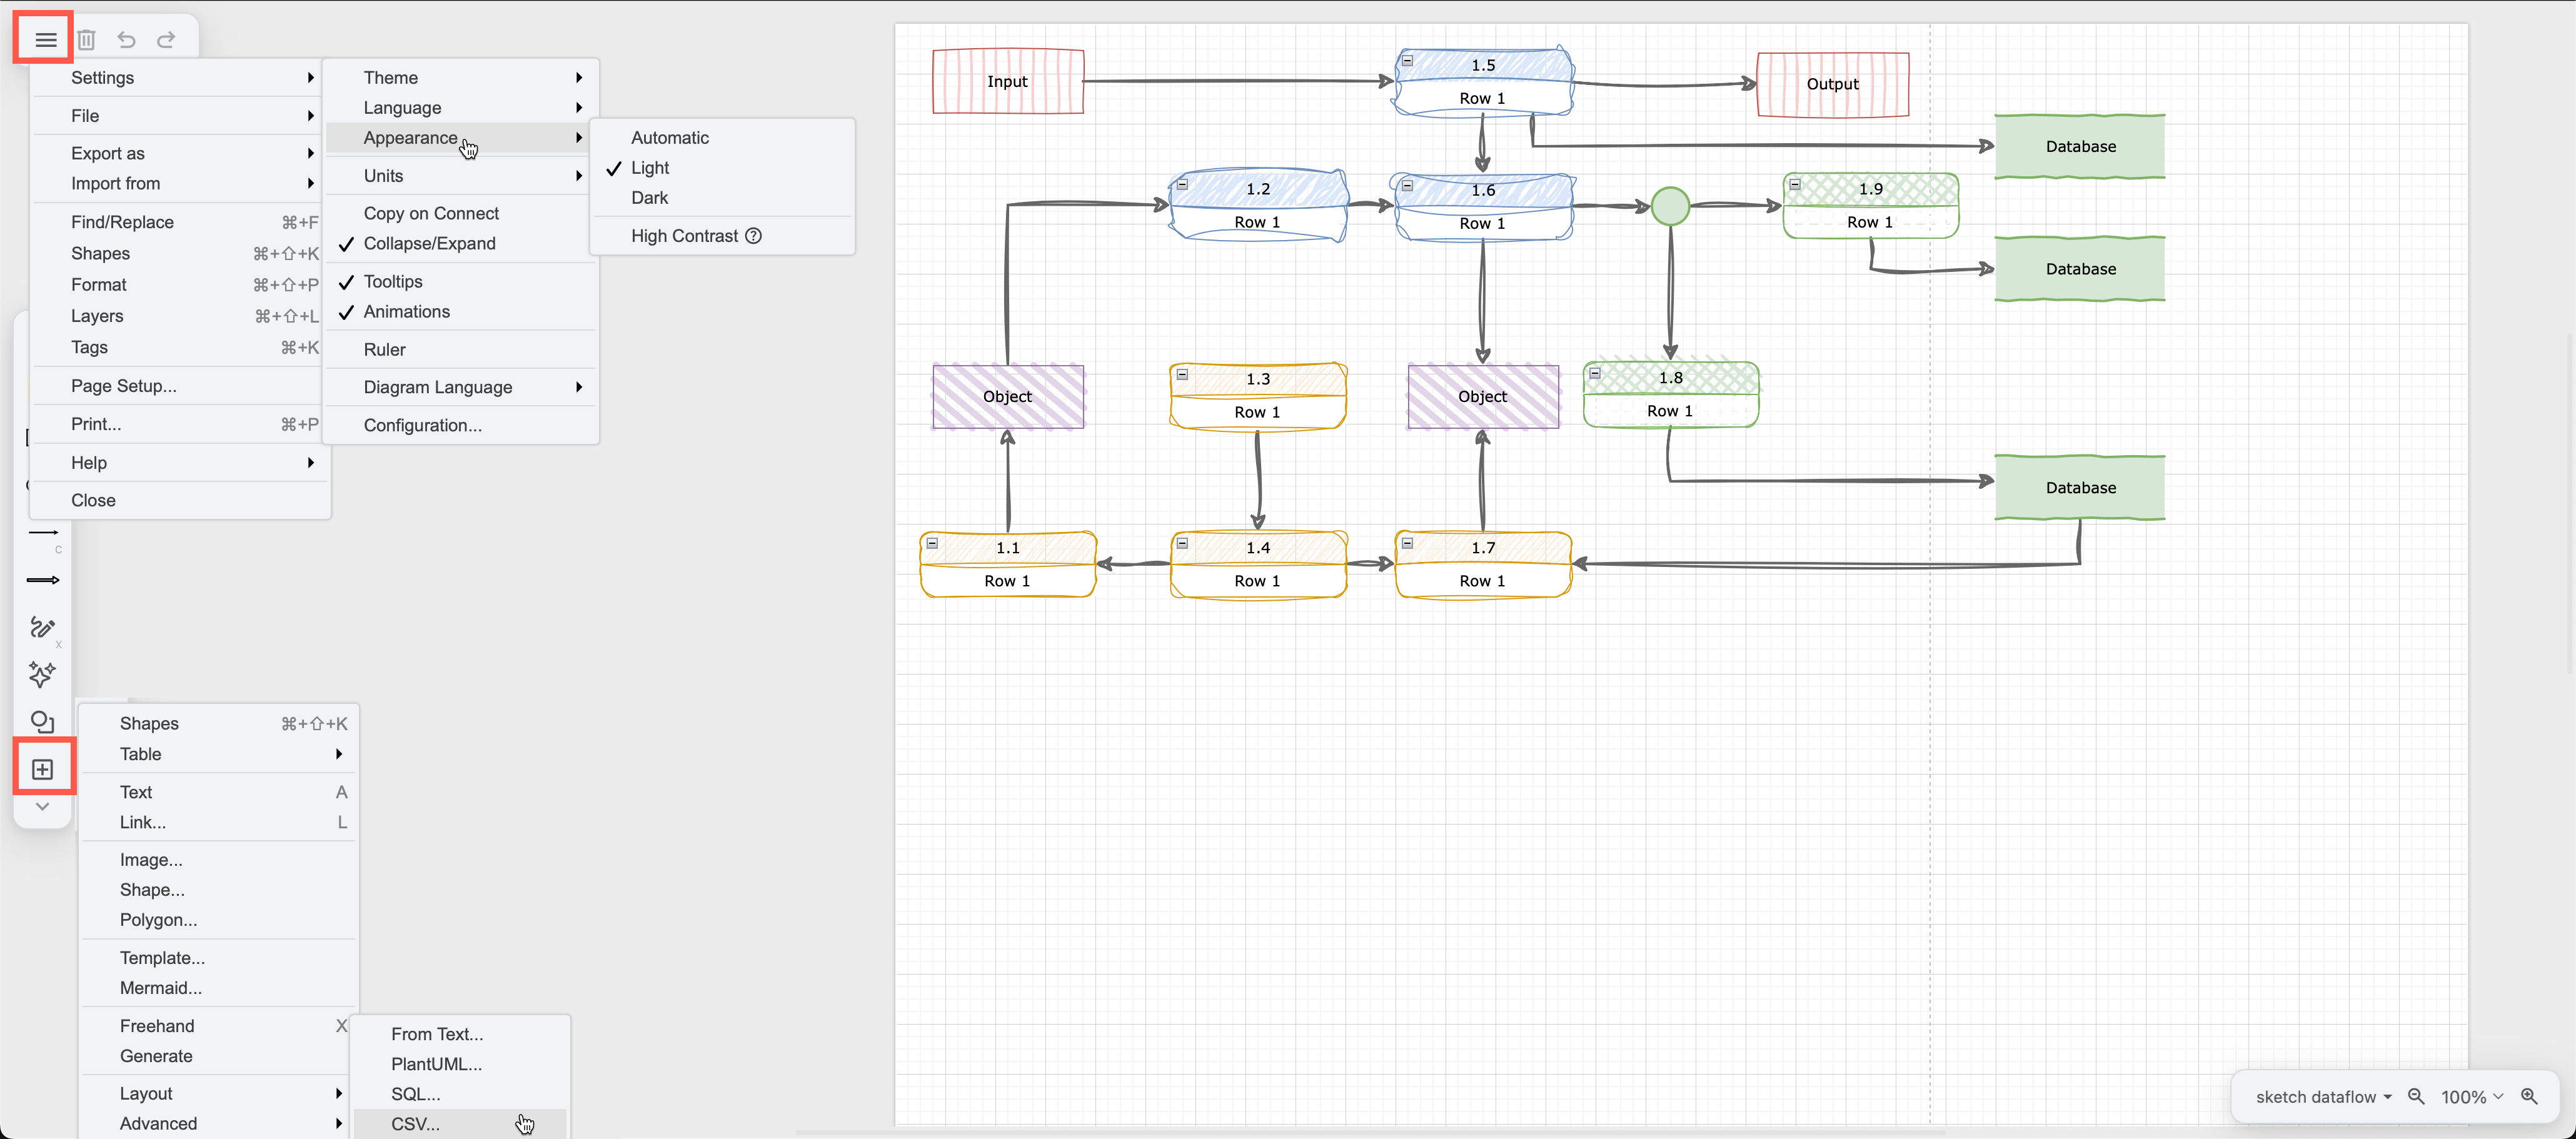This screenshot has height=1139, width=2576.
Task: Collapse the 1.3 container via minus icon
Action: 1182,375
